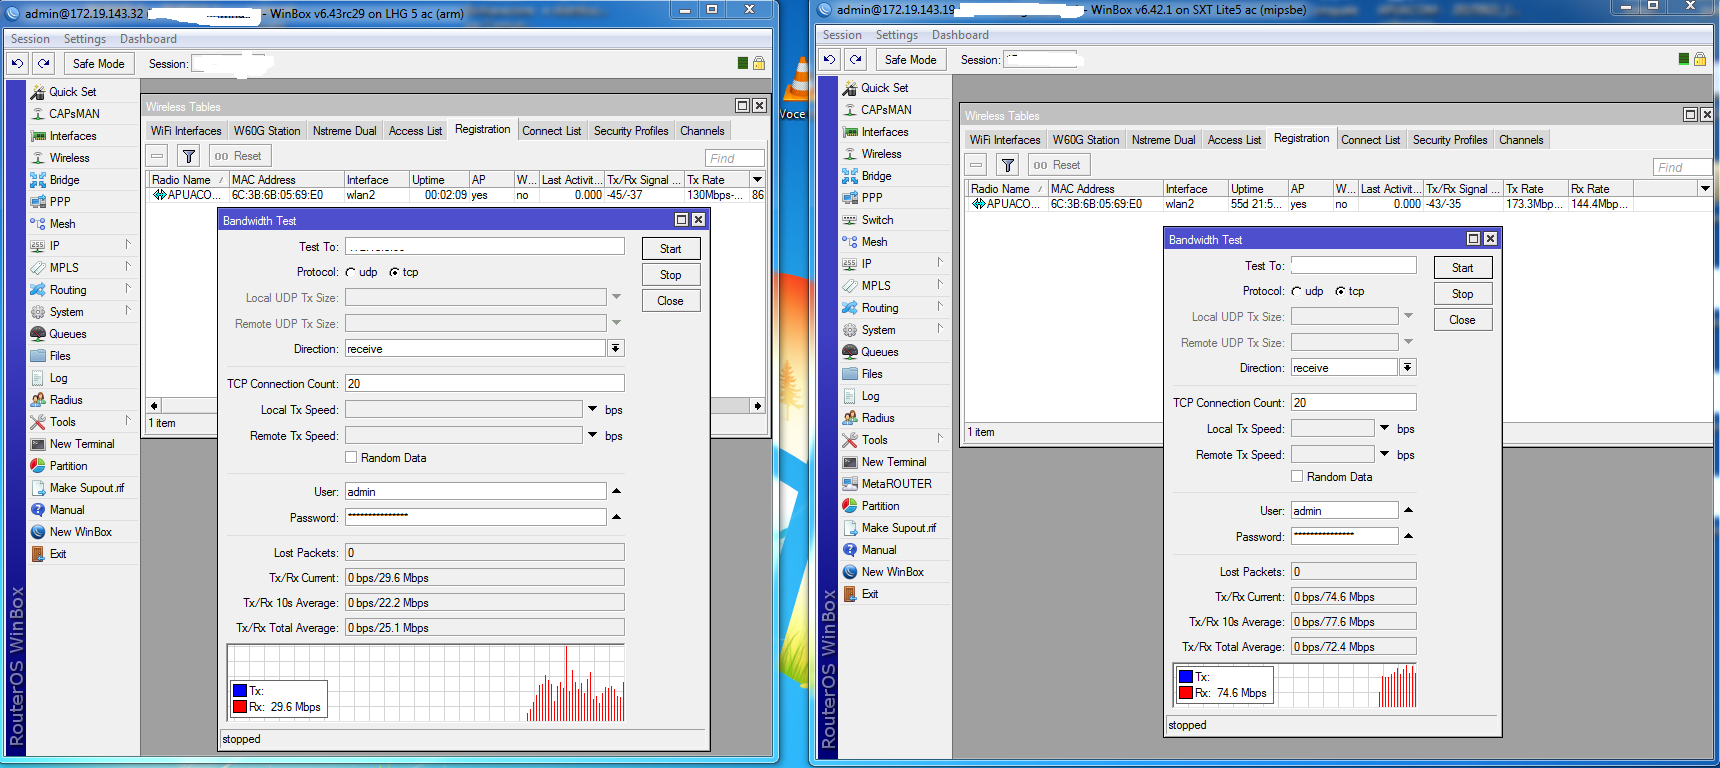Open MetaROUTER in right sidebar
This screenshot has width=1720, height=768.
pyautogui.click(x=895, y=484)
